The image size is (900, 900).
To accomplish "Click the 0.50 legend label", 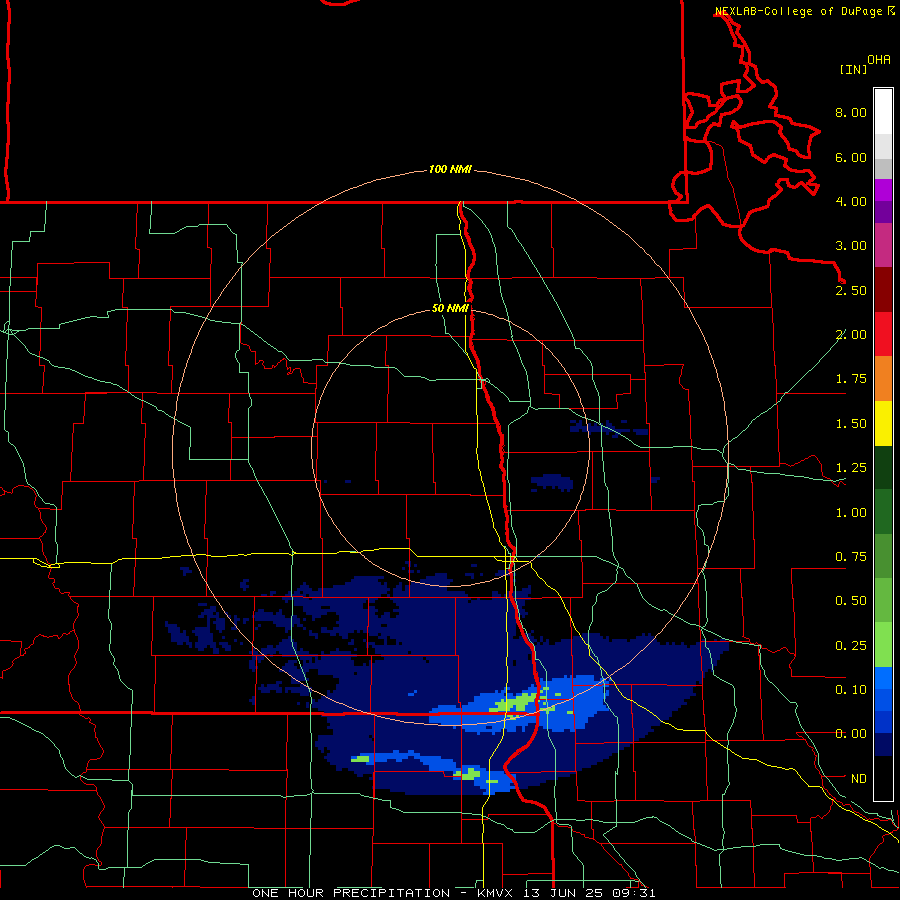I will point(851,601).
